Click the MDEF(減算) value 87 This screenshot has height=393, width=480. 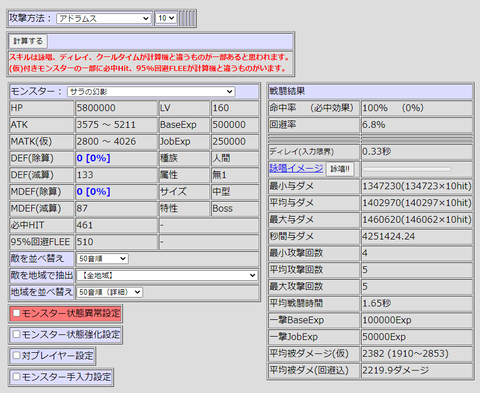tap(82, 208)
